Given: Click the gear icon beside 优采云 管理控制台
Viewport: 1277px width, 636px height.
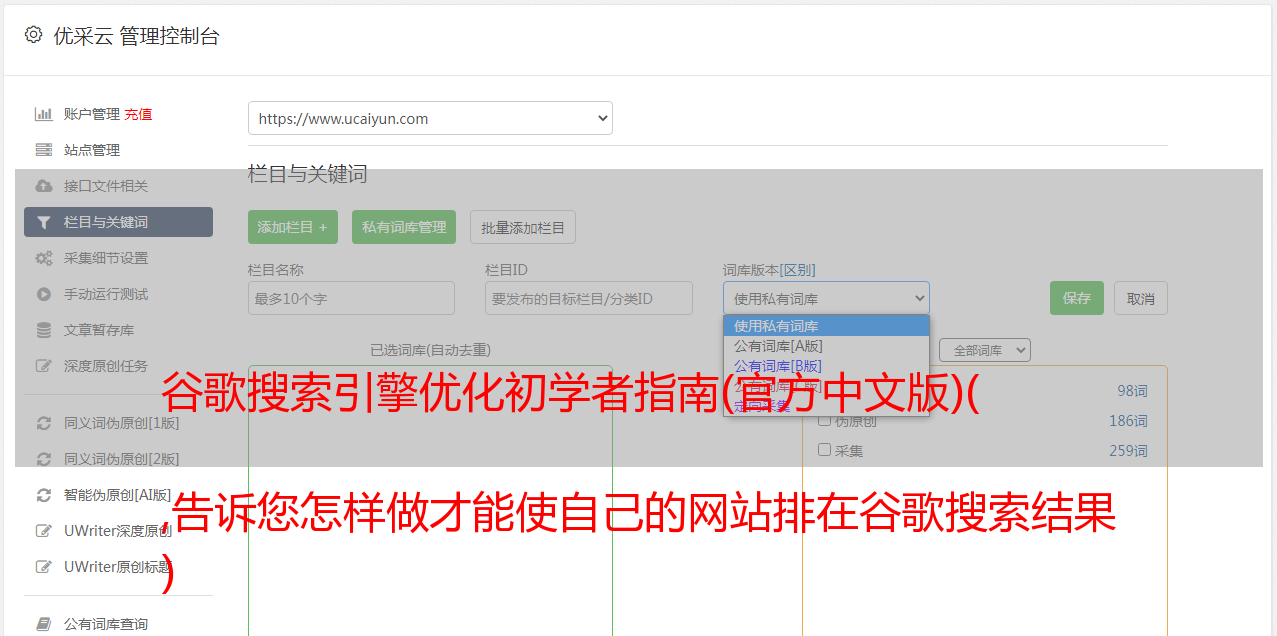Looking at the screenshot, I should tap(33, 35).
